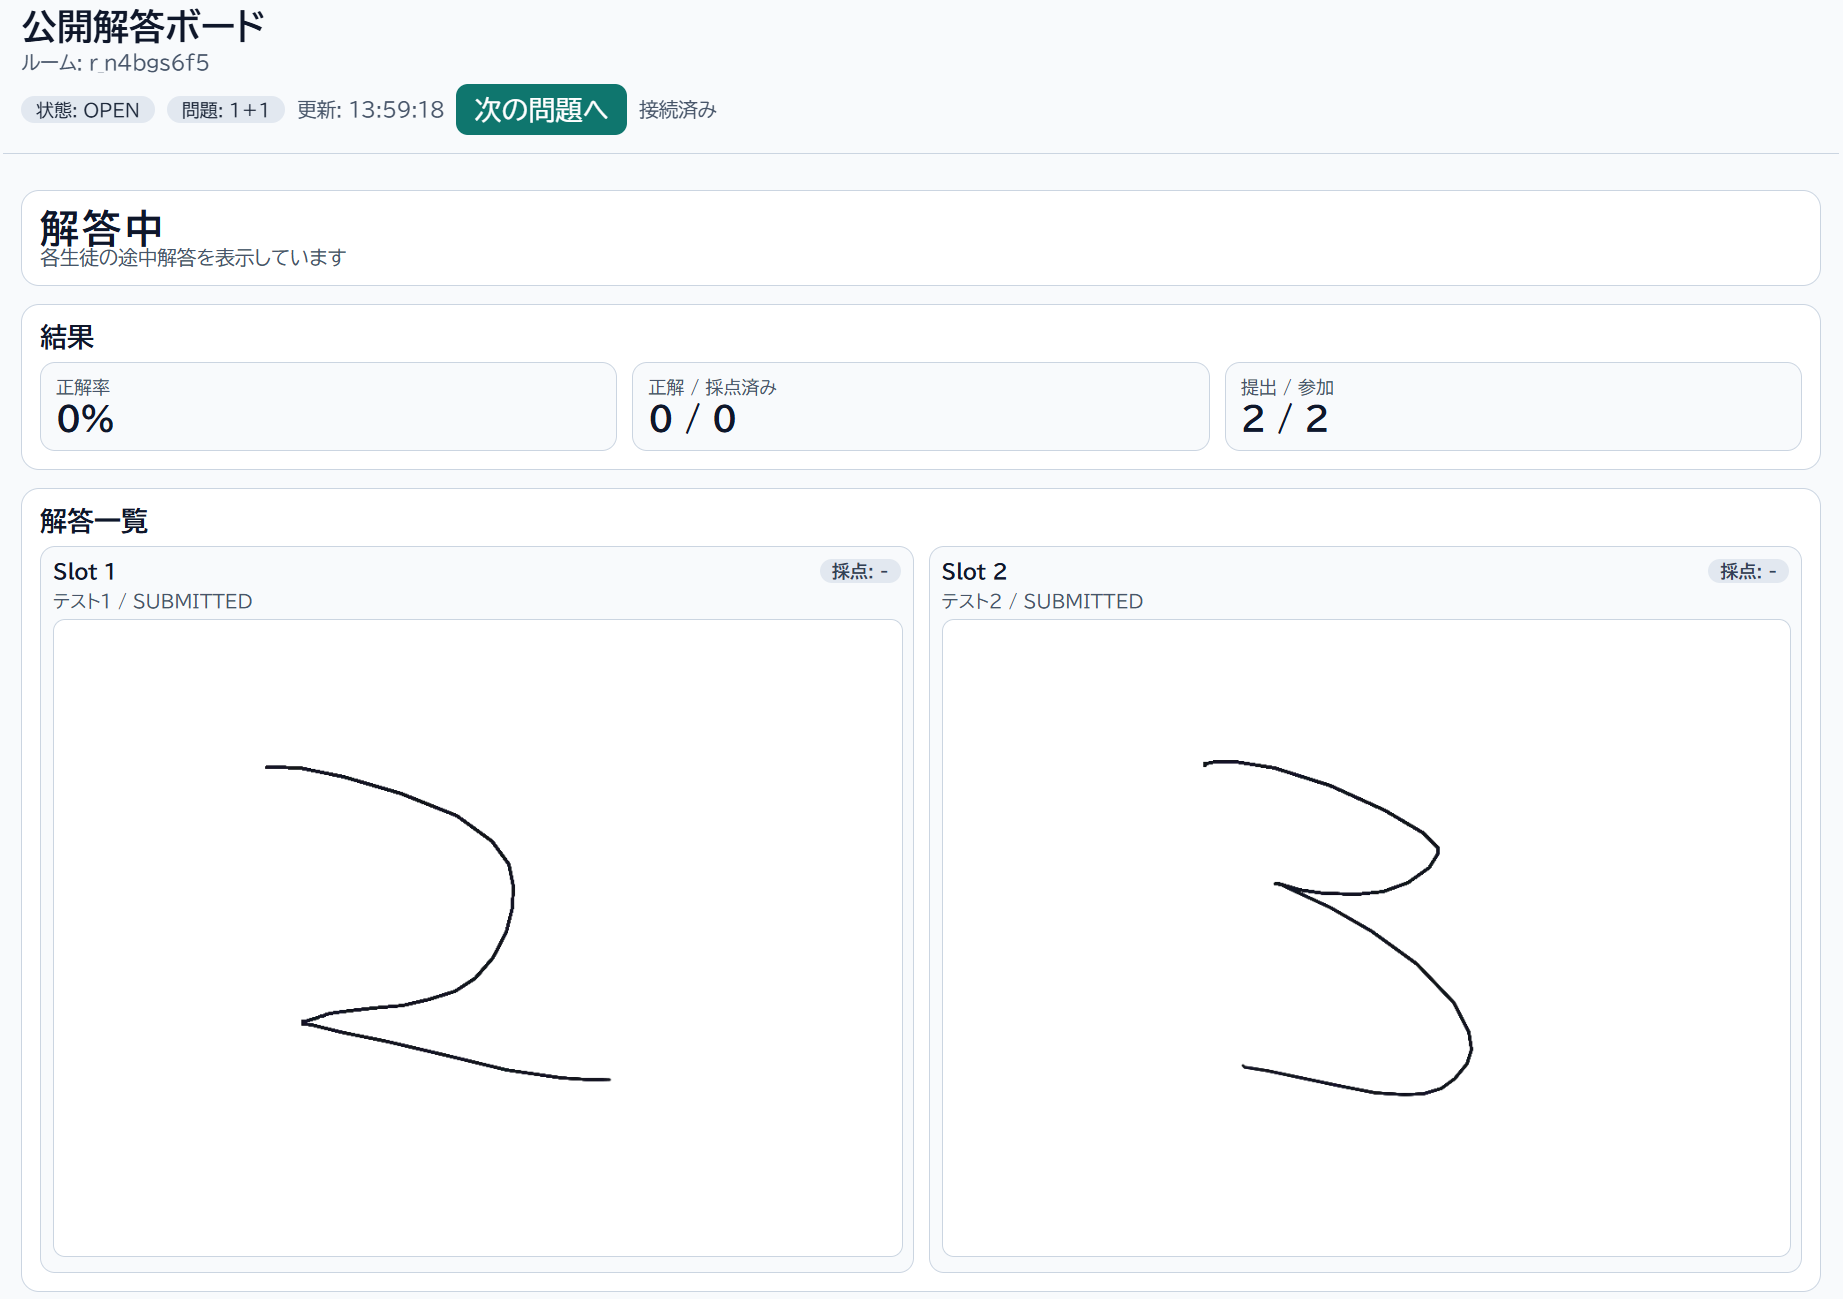This screenshot has width=1843, height=1299.
Task: Select the 提出 / 参加 2 / 2 card
Action: 1512,406
